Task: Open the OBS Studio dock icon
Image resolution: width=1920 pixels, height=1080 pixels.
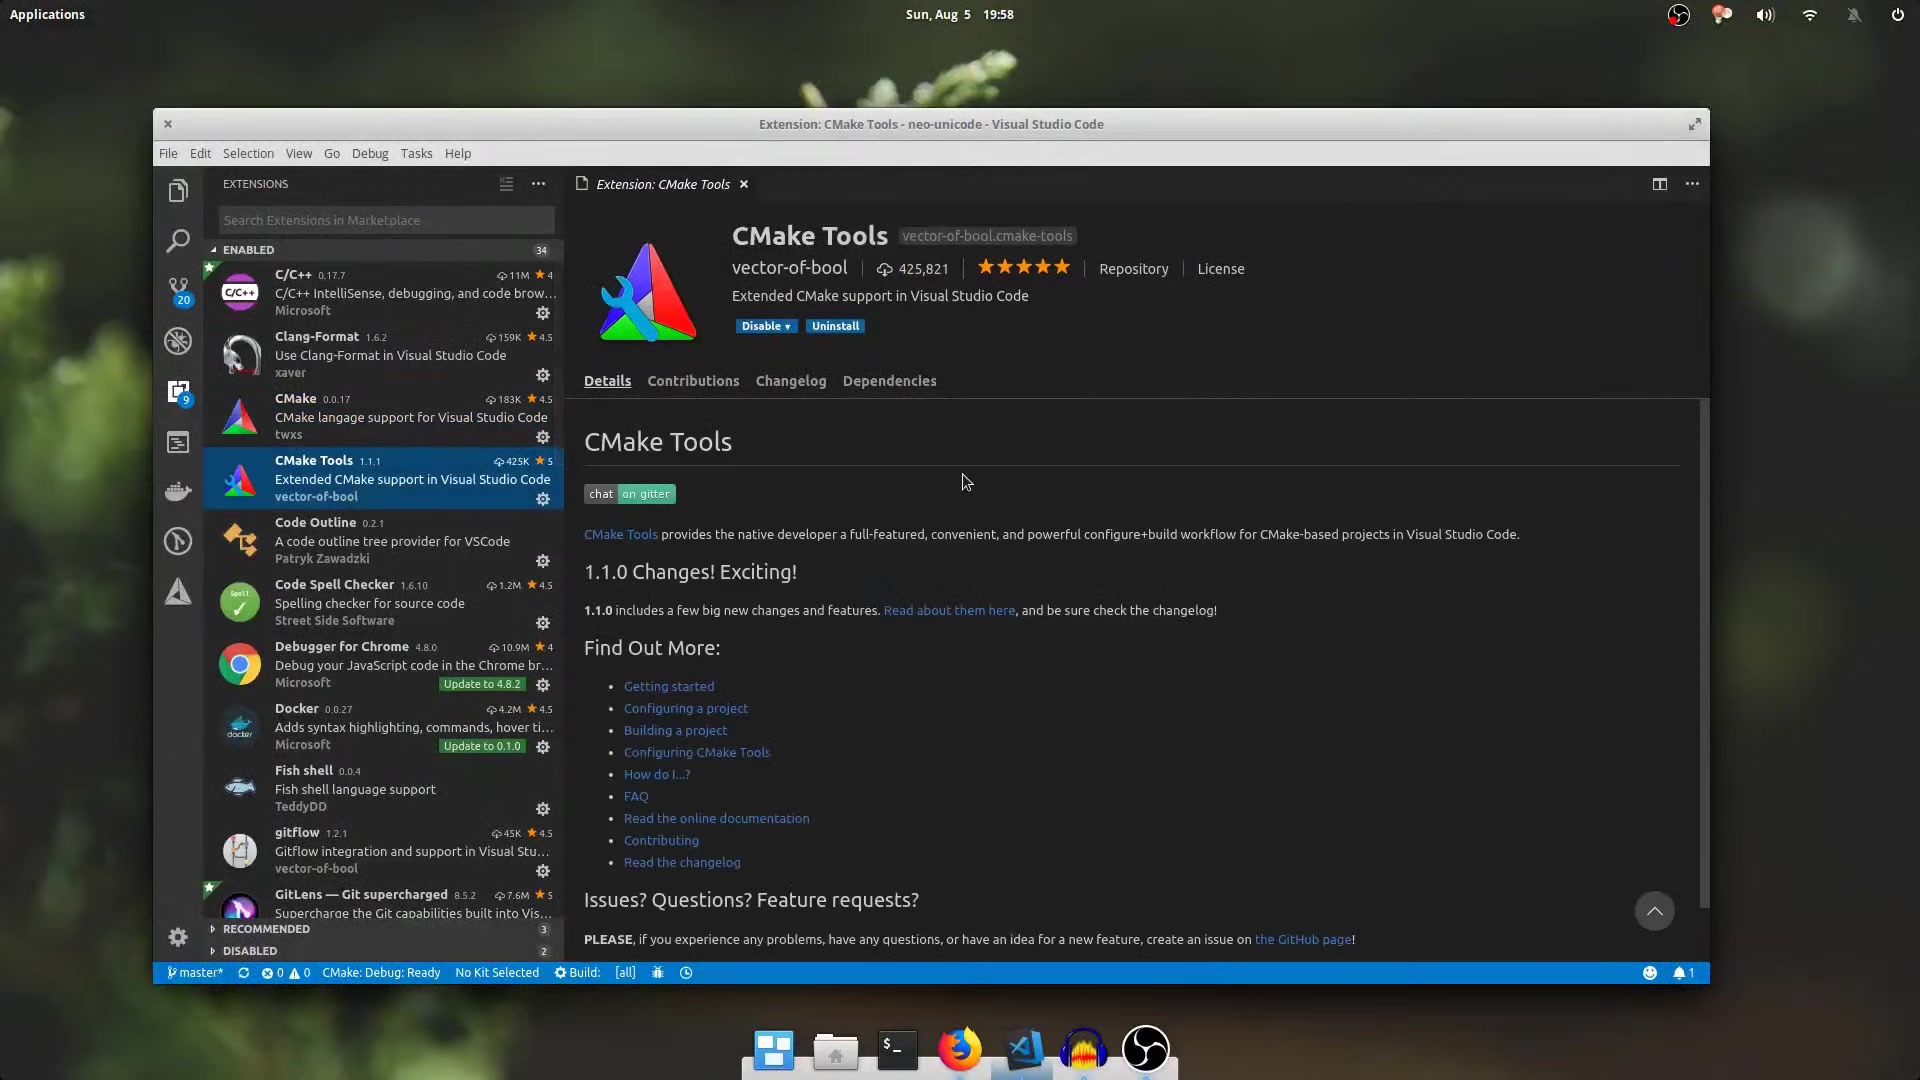Action: [x=1146, y=1049]
